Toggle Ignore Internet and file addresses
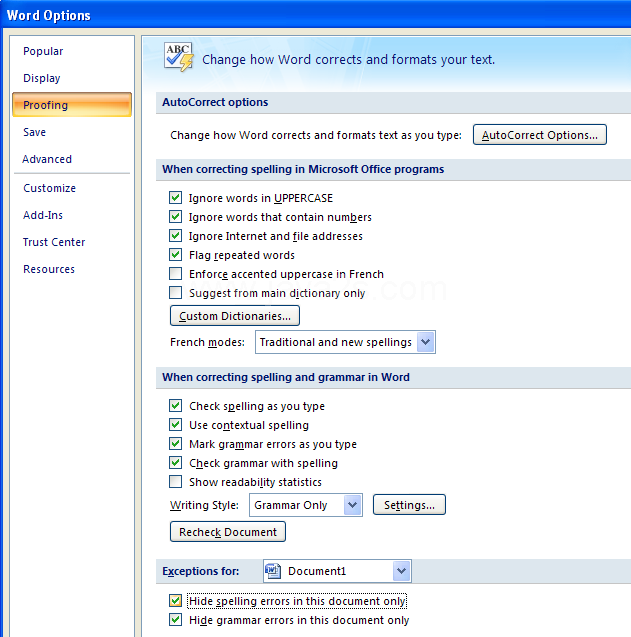 176,236
